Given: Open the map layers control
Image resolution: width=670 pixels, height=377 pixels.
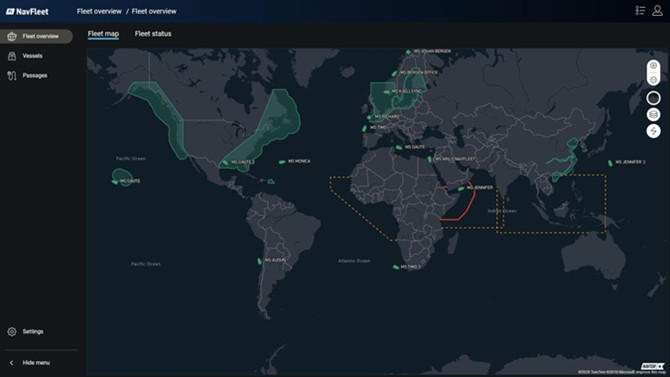Looking at the screenshot, I should (653, 115).
